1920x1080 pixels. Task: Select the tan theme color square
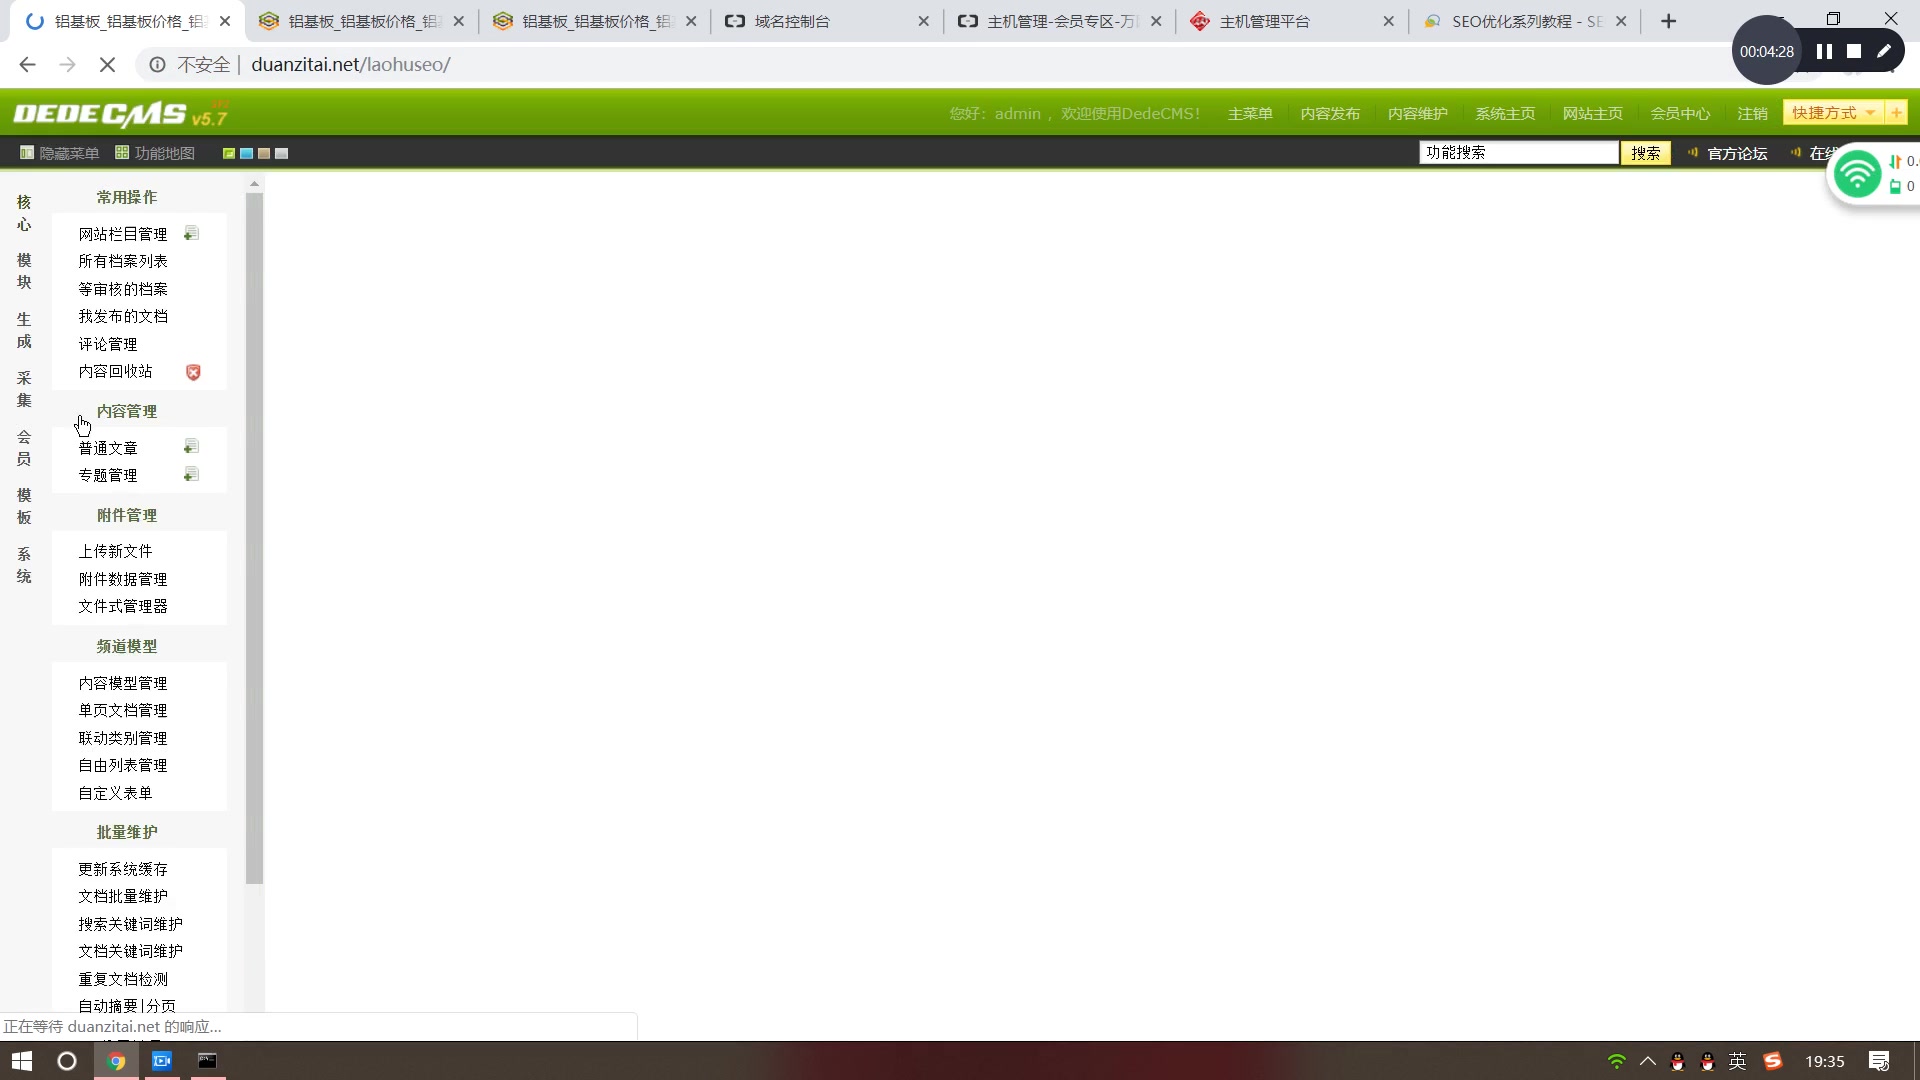pos(264,154)
